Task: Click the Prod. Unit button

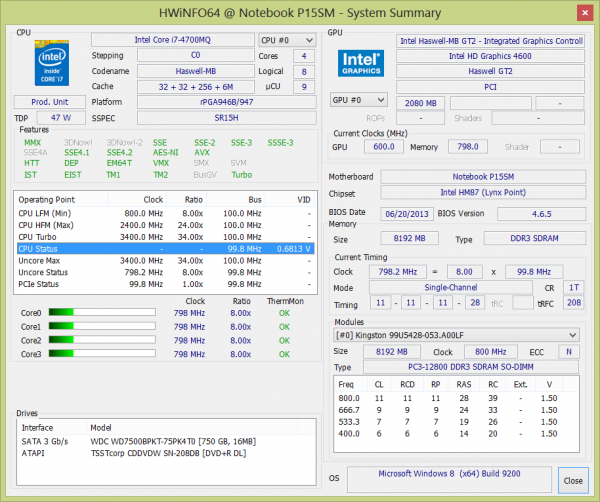Action: pyautogui.click(x=50, y=102)
